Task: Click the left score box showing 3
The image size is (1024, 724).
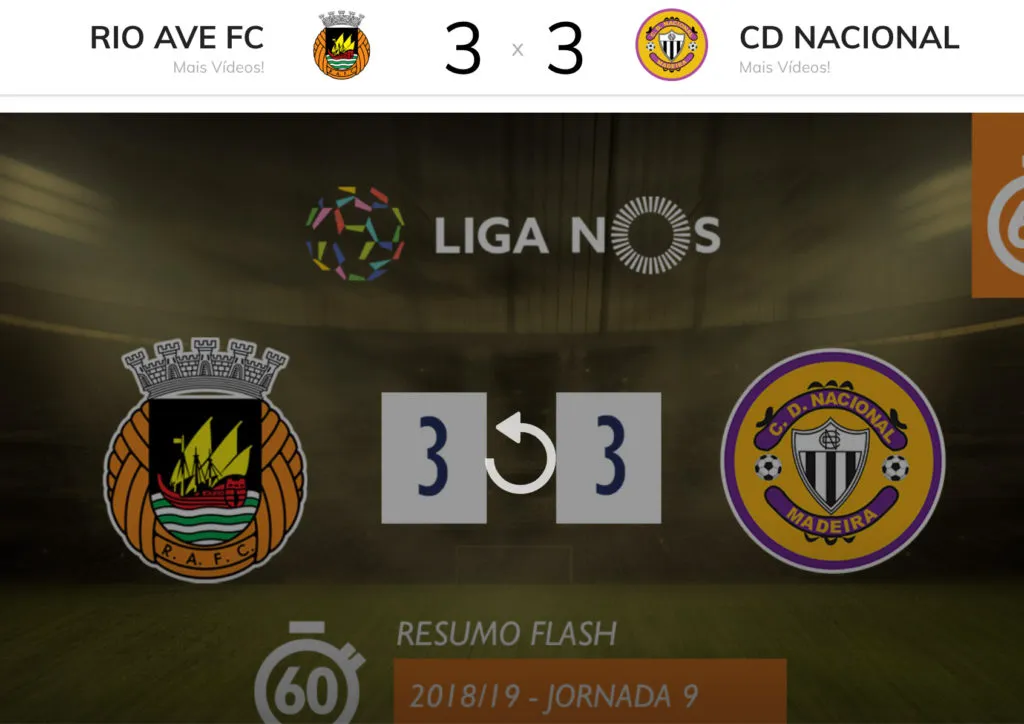Action: click(x=434, y=458)
